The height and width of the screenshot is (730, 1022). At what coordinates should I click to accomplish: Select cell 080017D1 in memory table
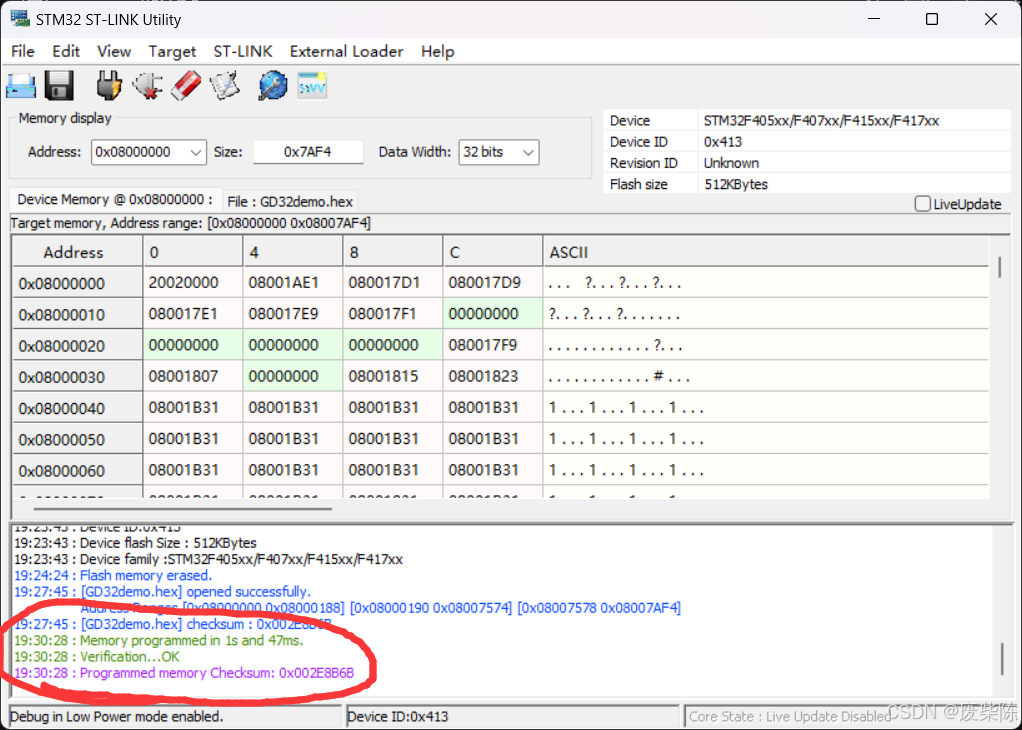click(393, 283)
